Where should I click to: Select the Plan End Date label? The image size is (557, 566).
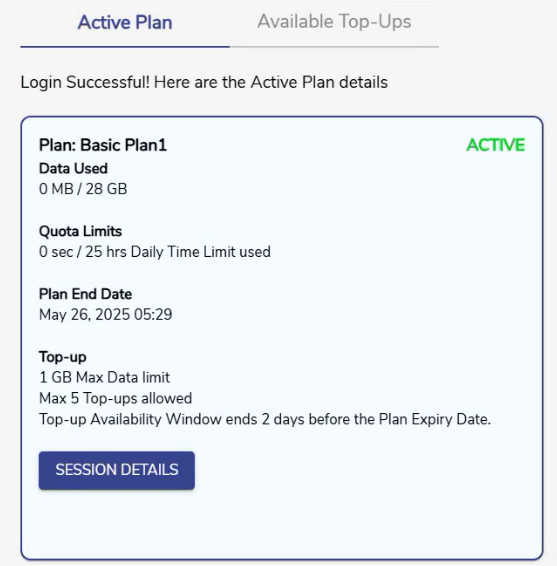coord(86,294)
